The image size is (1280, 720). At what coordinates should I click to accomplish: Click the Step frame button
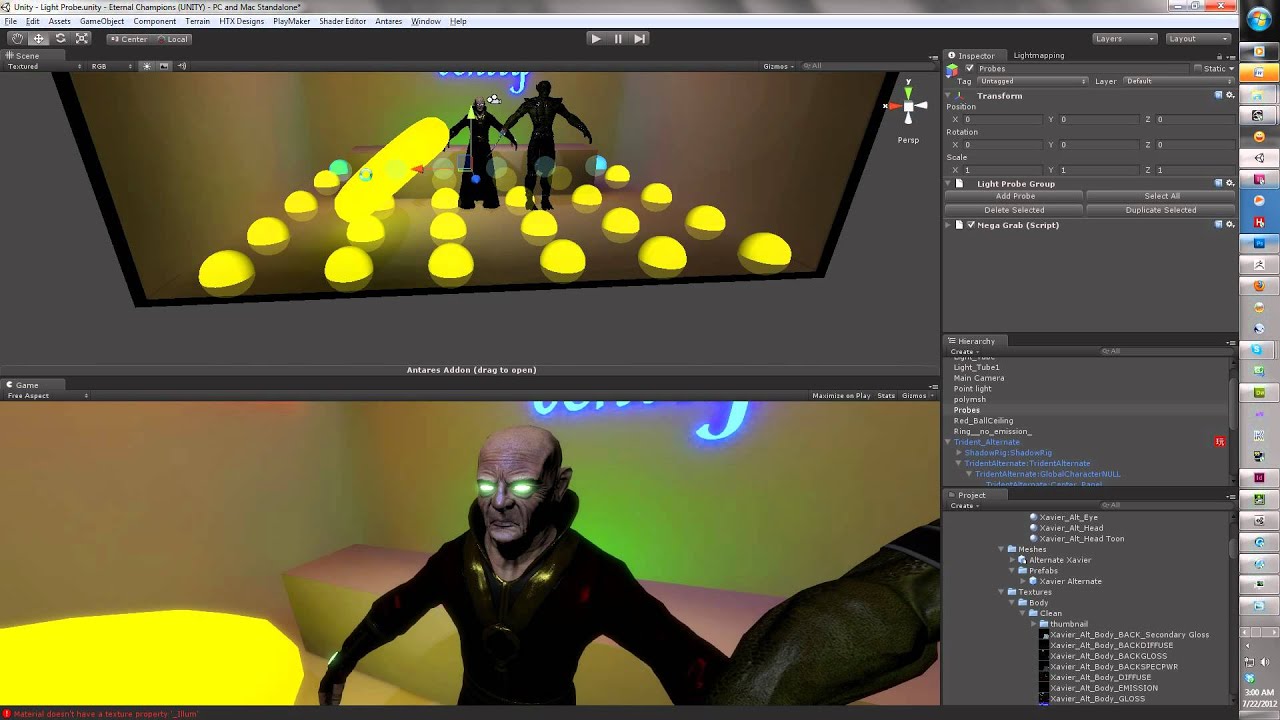coord(640,38)
